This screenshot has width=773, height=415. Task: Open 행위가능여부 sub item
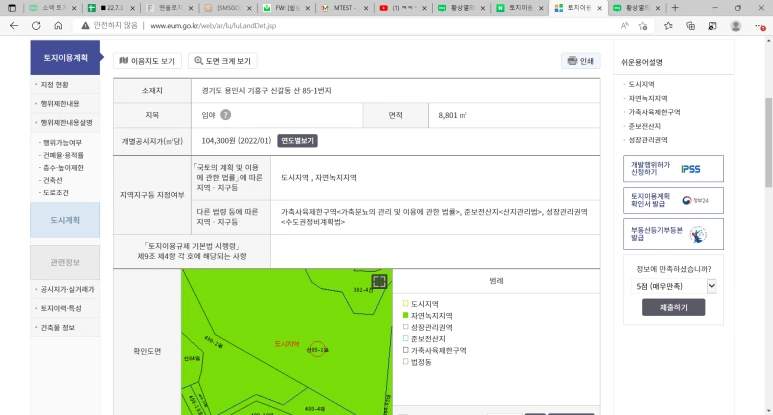click(62, 142)
